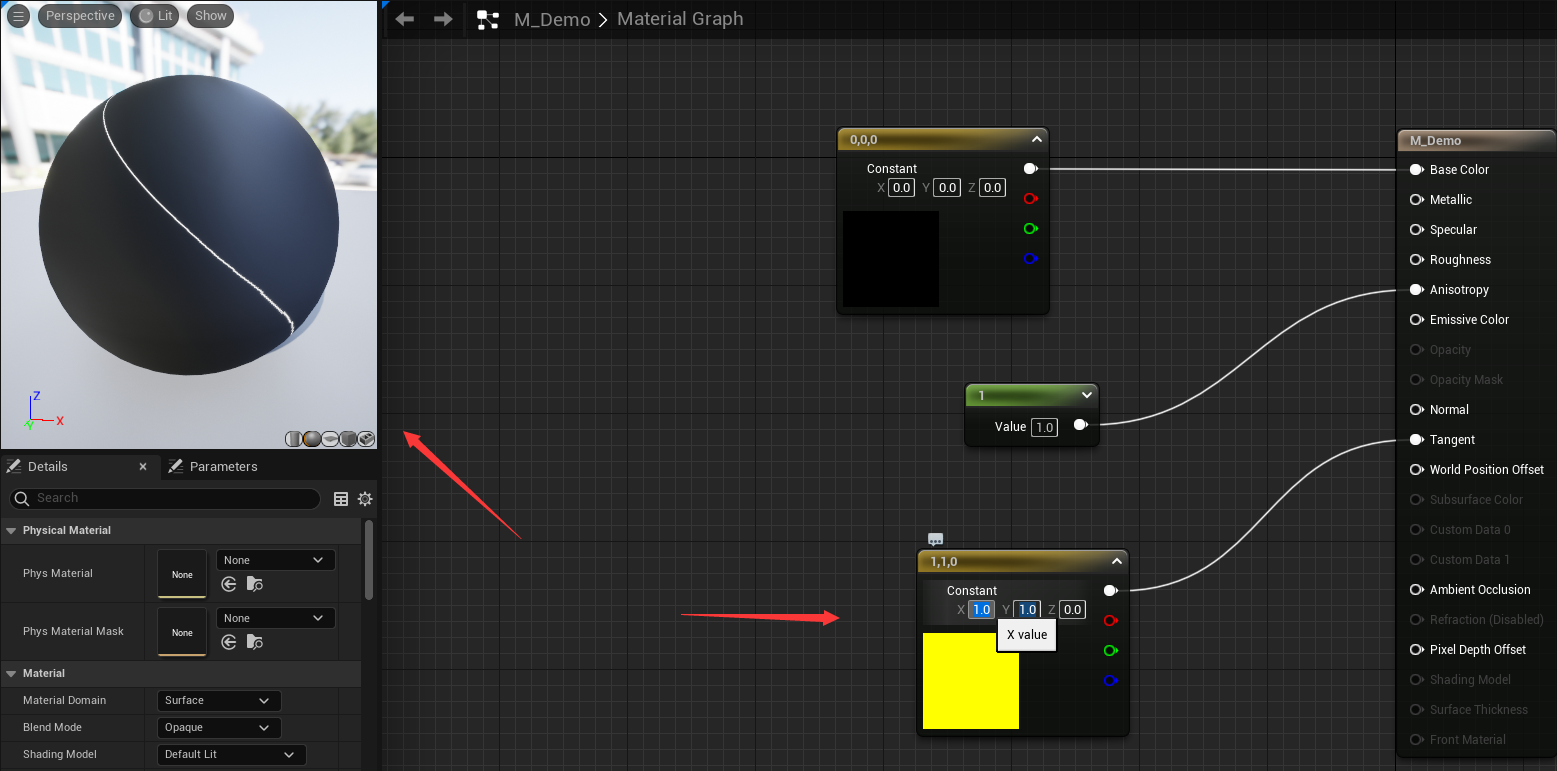1557x771 pixels.
Task: Expand the scalar constant 1 node
Action: [1087, 395]
